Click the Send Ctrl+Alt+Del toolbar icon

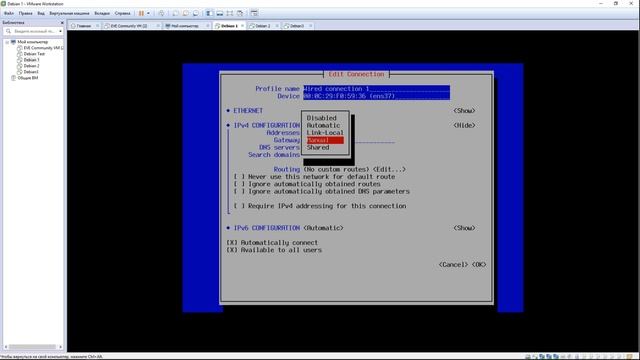[162, 13]
